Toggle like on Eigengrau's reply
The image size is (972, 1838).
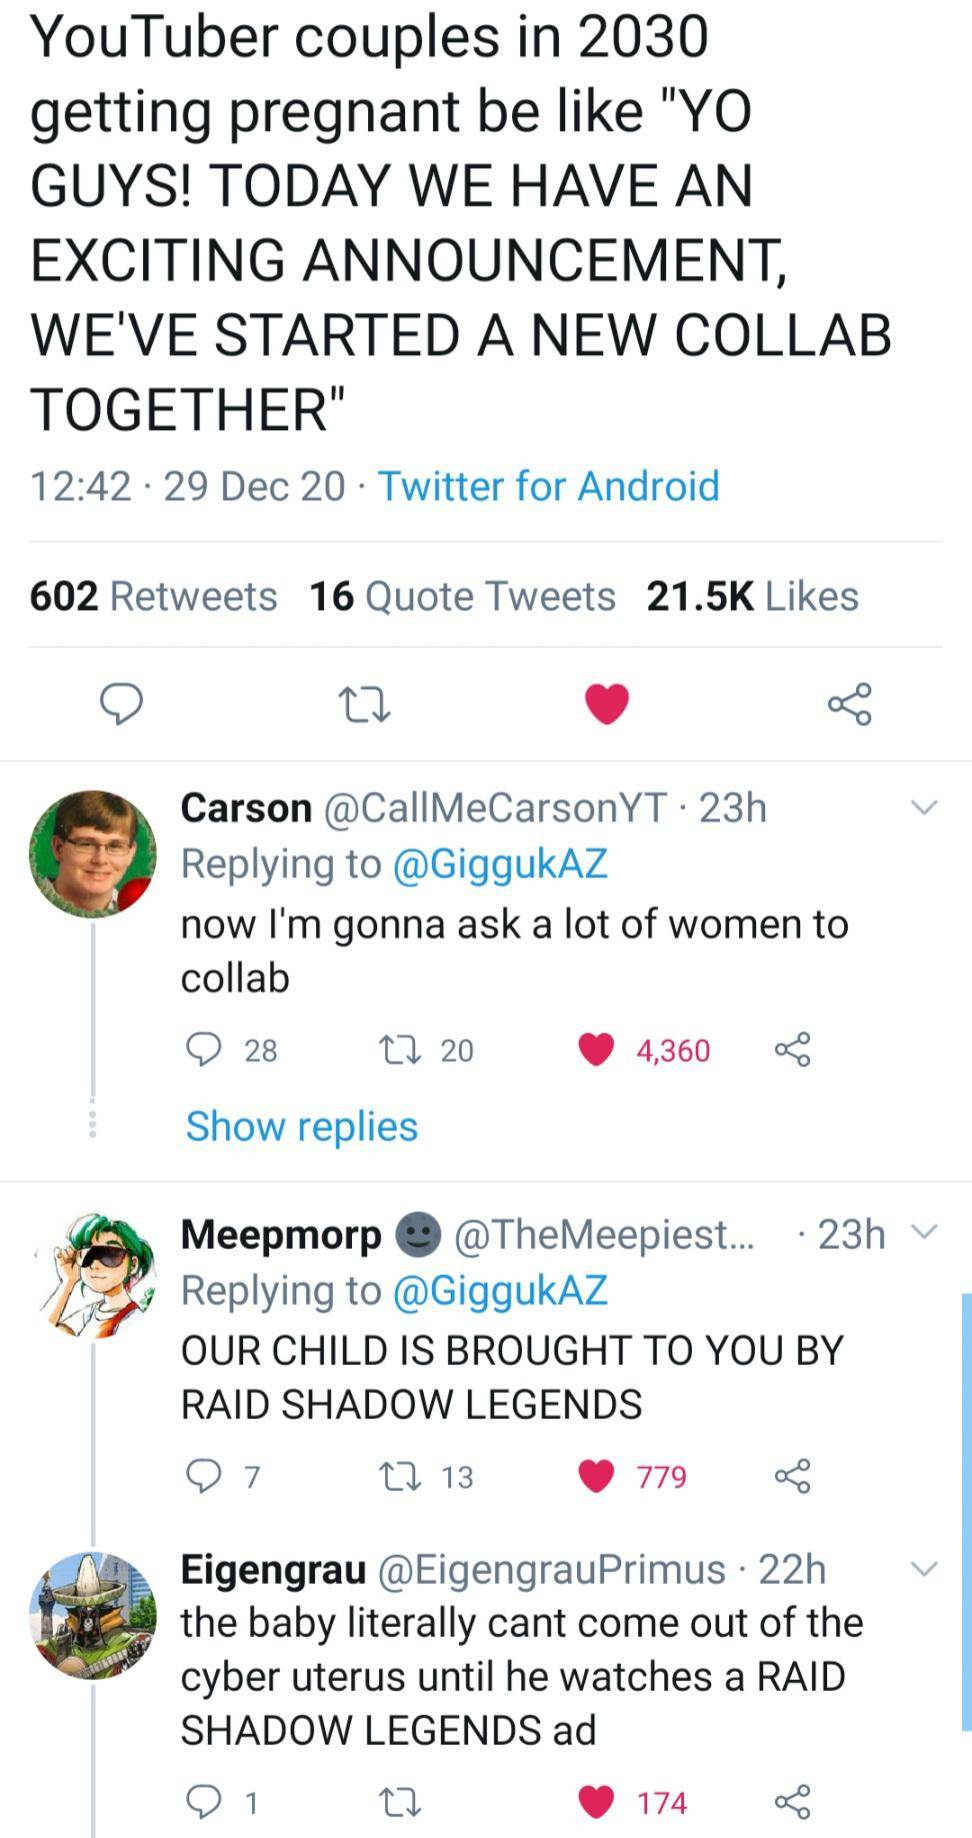tap(597, 1801)
